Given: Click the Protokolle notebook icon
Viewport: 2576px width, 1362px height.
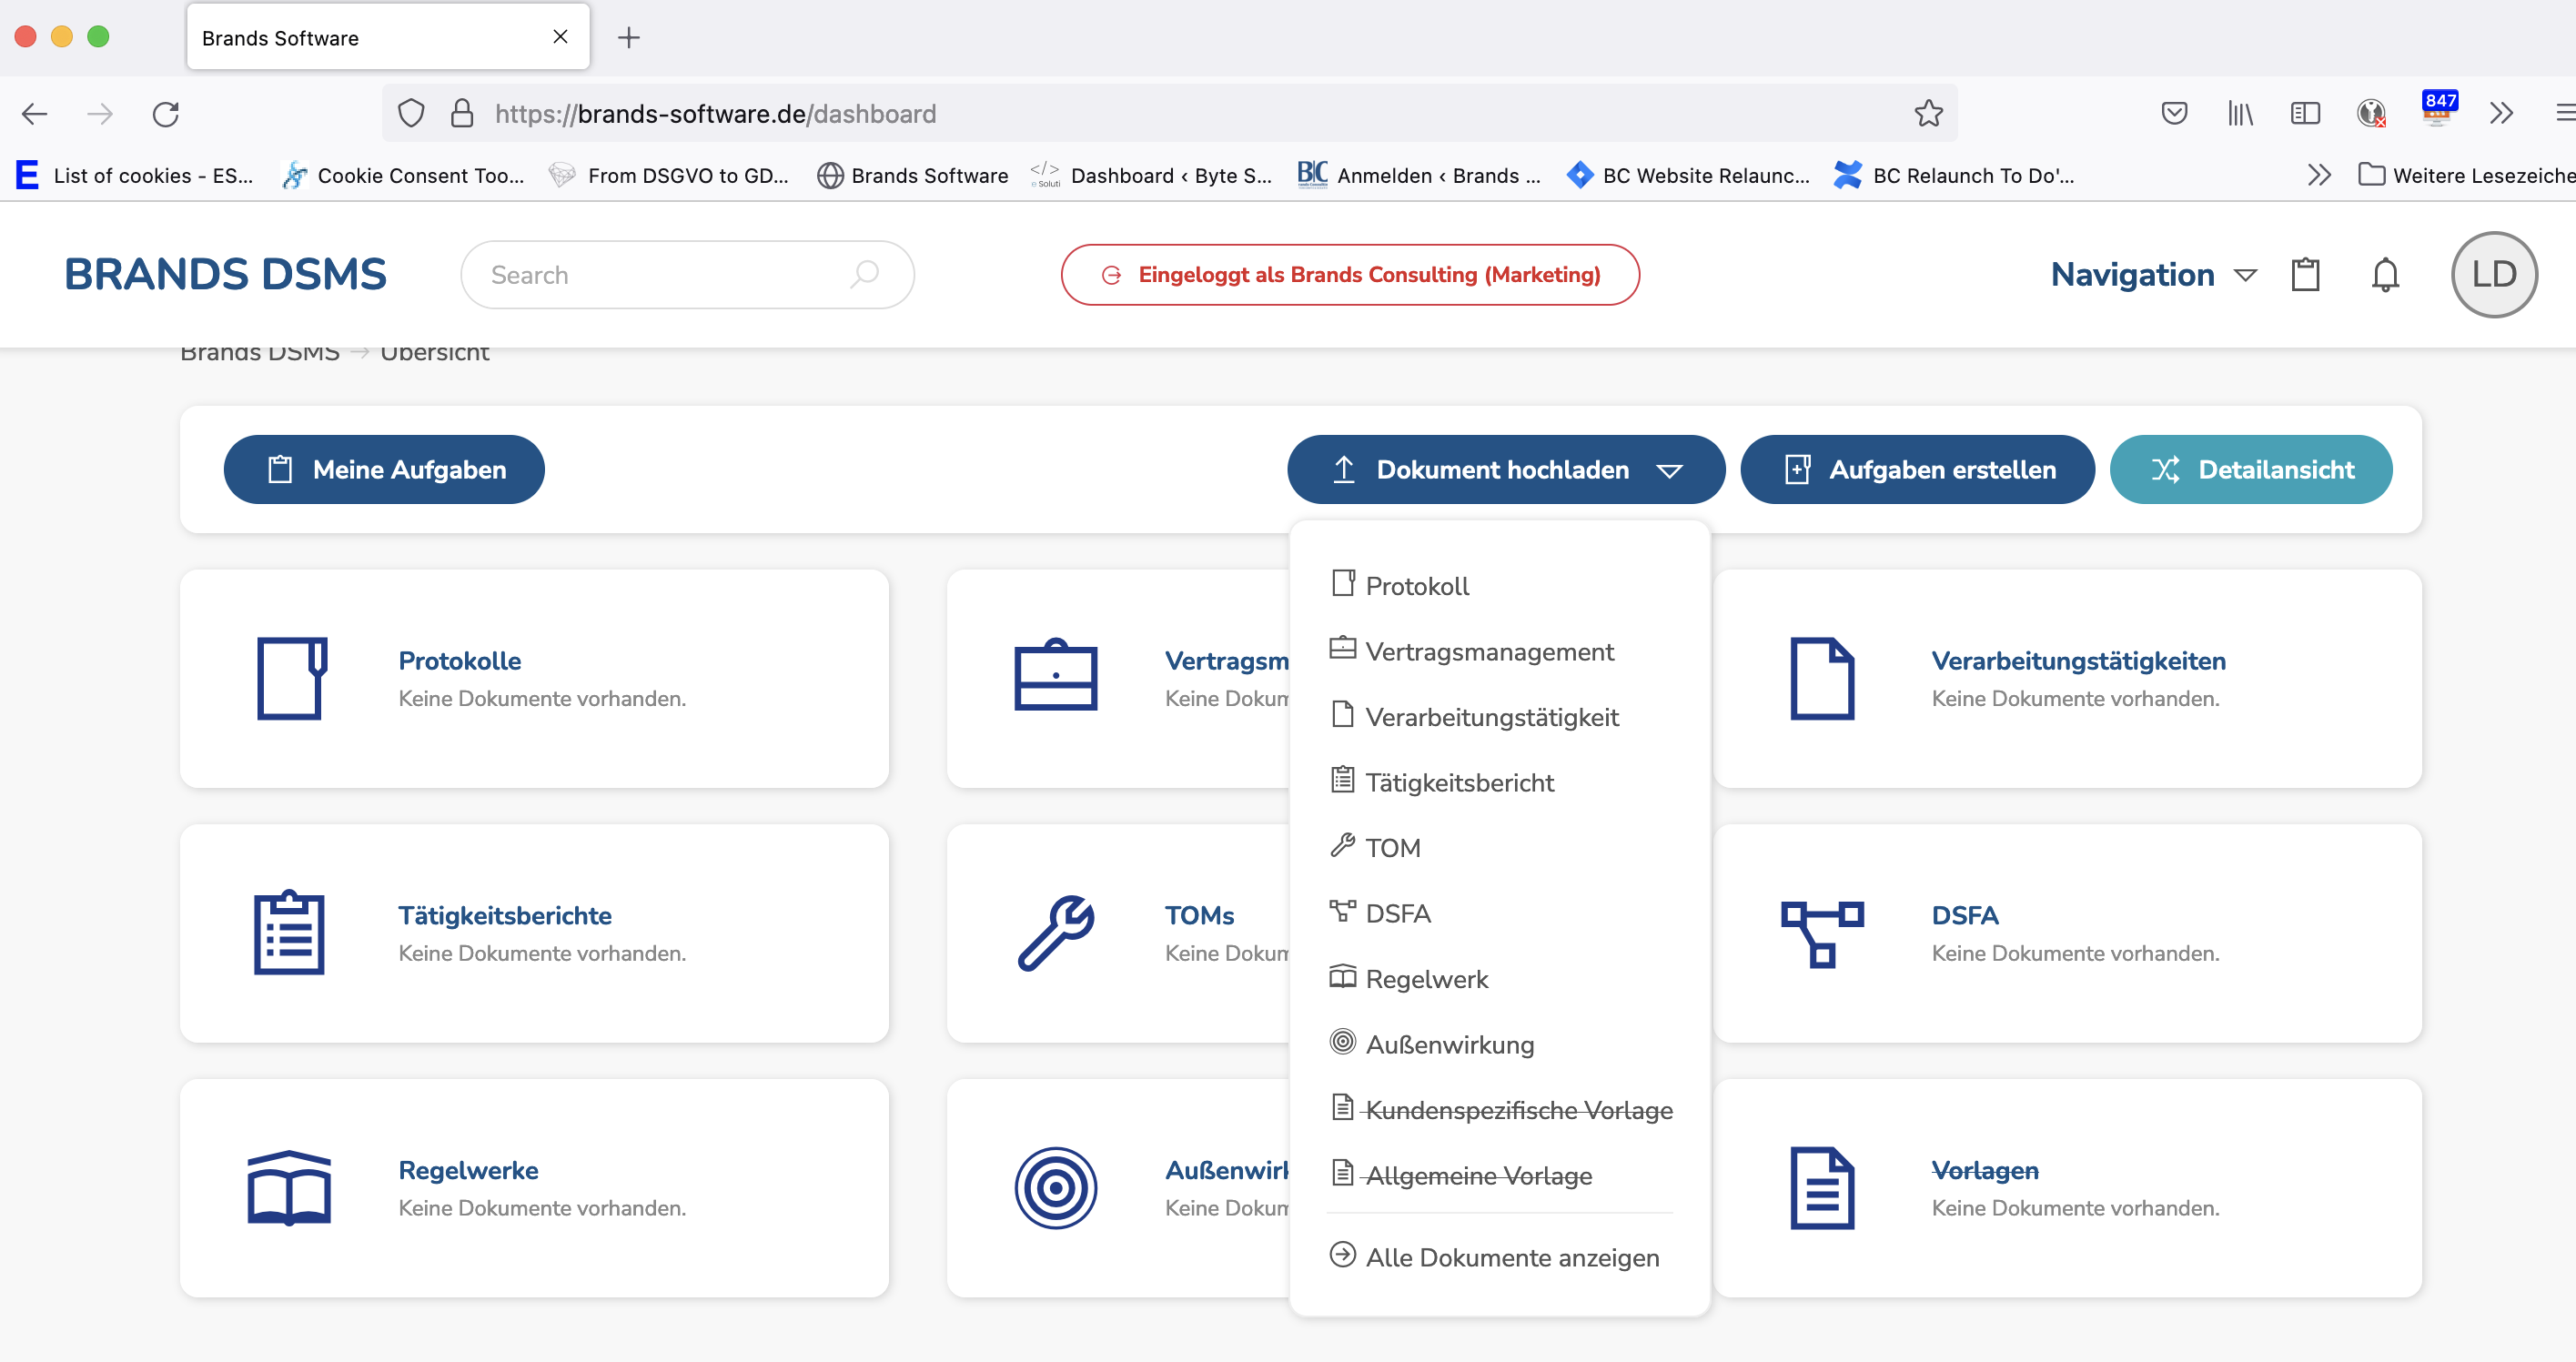Looking at the screenshot, I should click(290, 678).
